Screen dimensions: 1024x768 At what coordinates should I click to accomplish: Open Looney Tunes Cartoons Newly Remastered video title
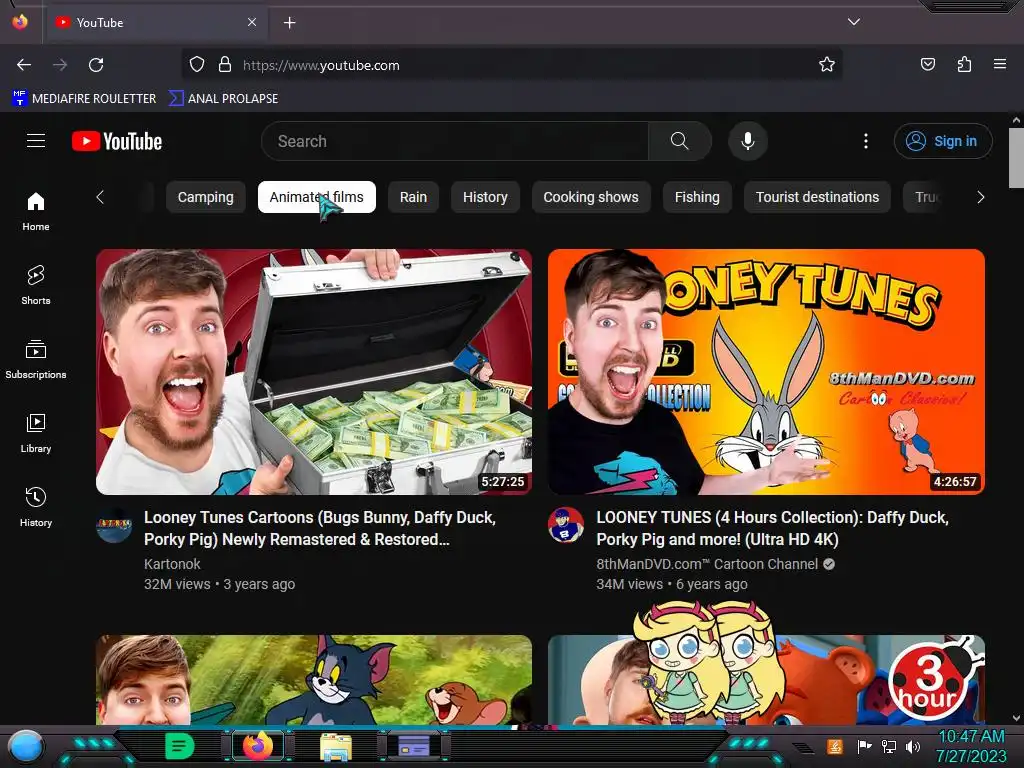(x=320, y=528)
